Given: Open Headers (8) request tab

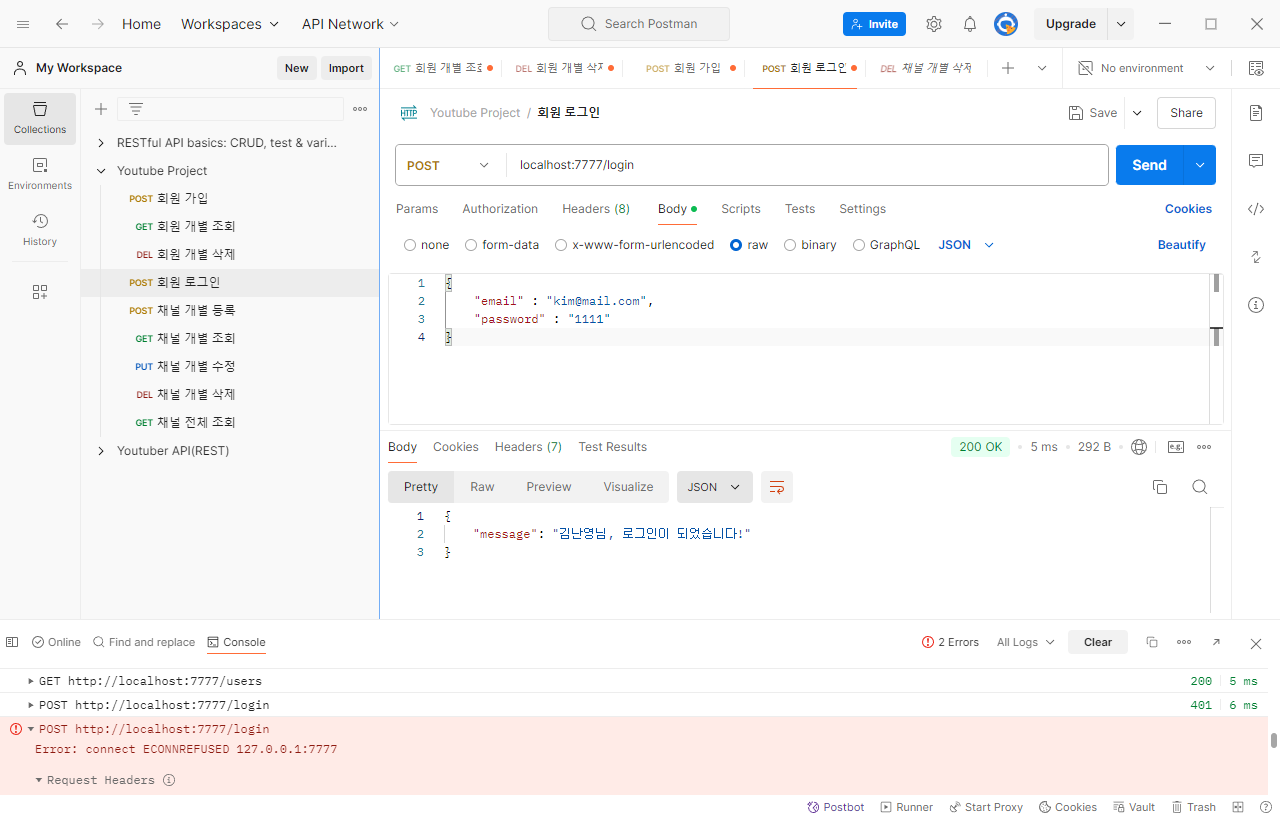Looking at the screenshot, I should (x=596, y=209).
